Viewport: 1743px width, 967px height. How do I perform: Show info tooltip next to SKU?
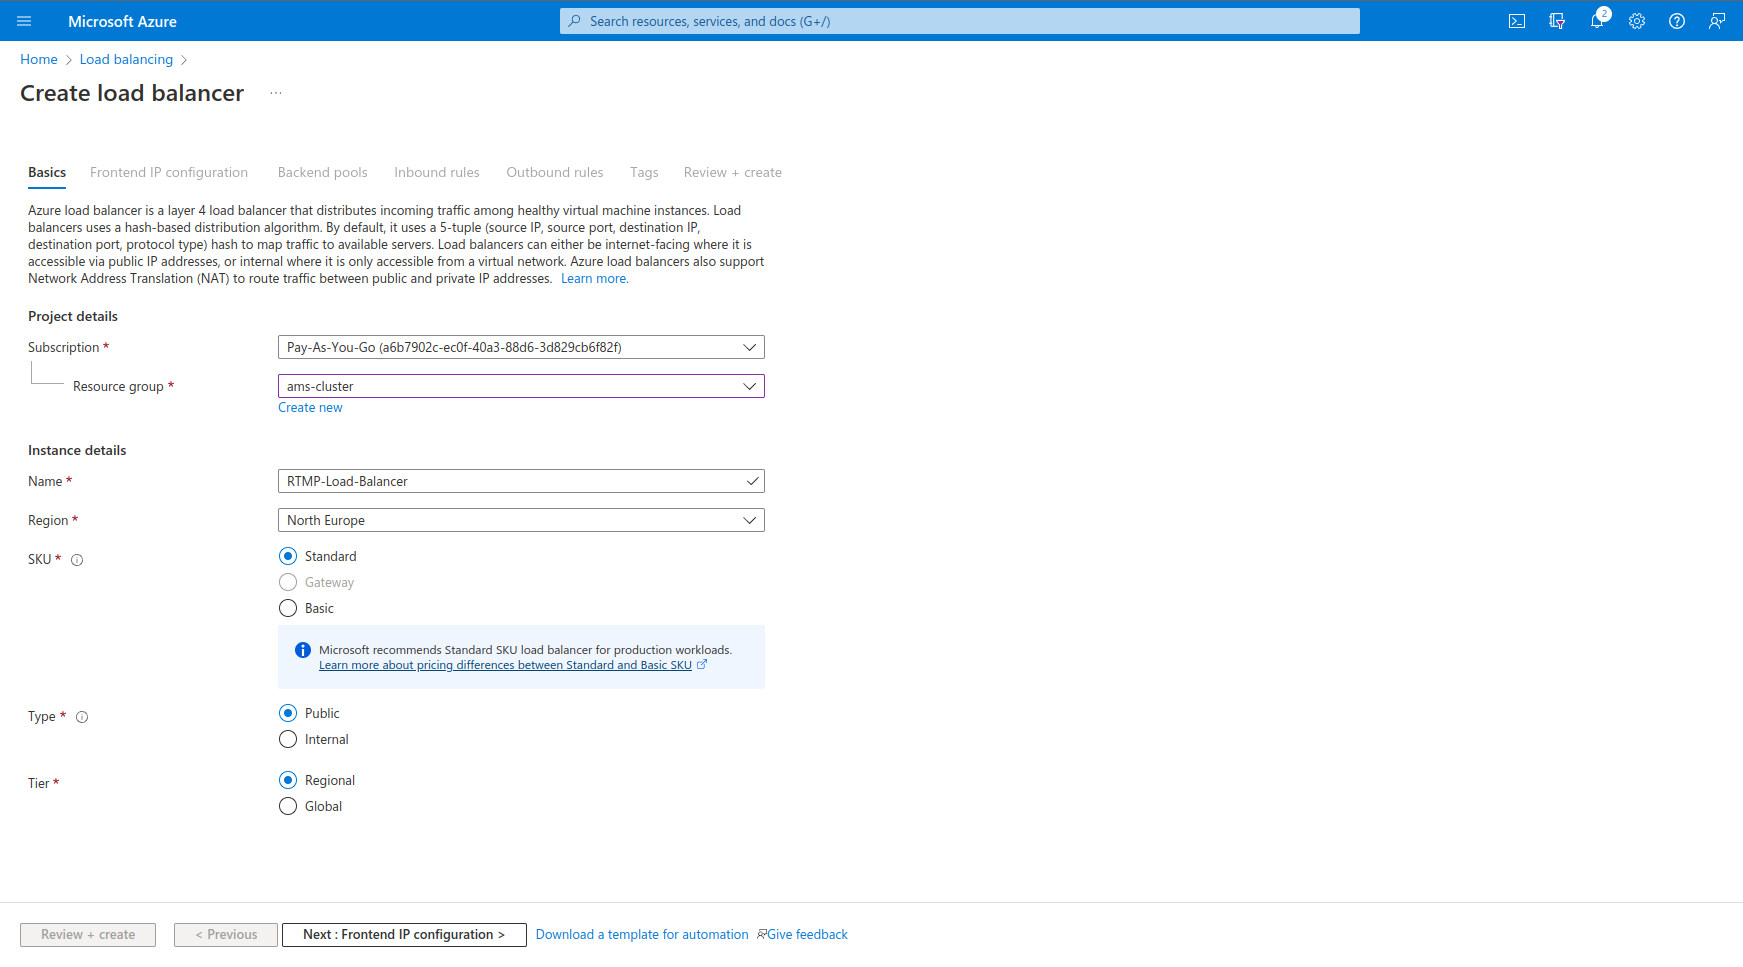tap(77, 560)
